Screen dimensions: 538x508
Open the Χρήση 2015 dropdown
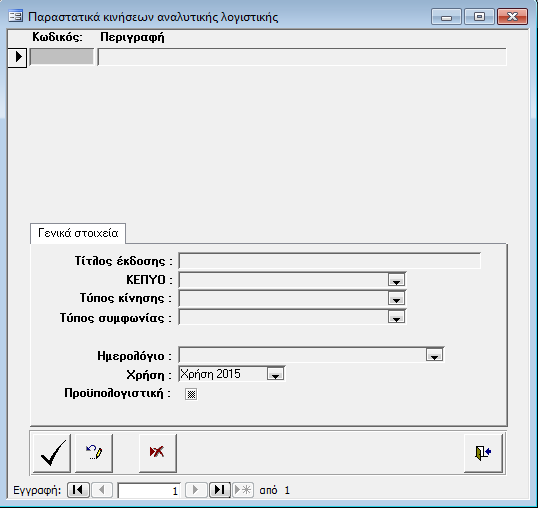pyautogui.click(x=275, y=374)
